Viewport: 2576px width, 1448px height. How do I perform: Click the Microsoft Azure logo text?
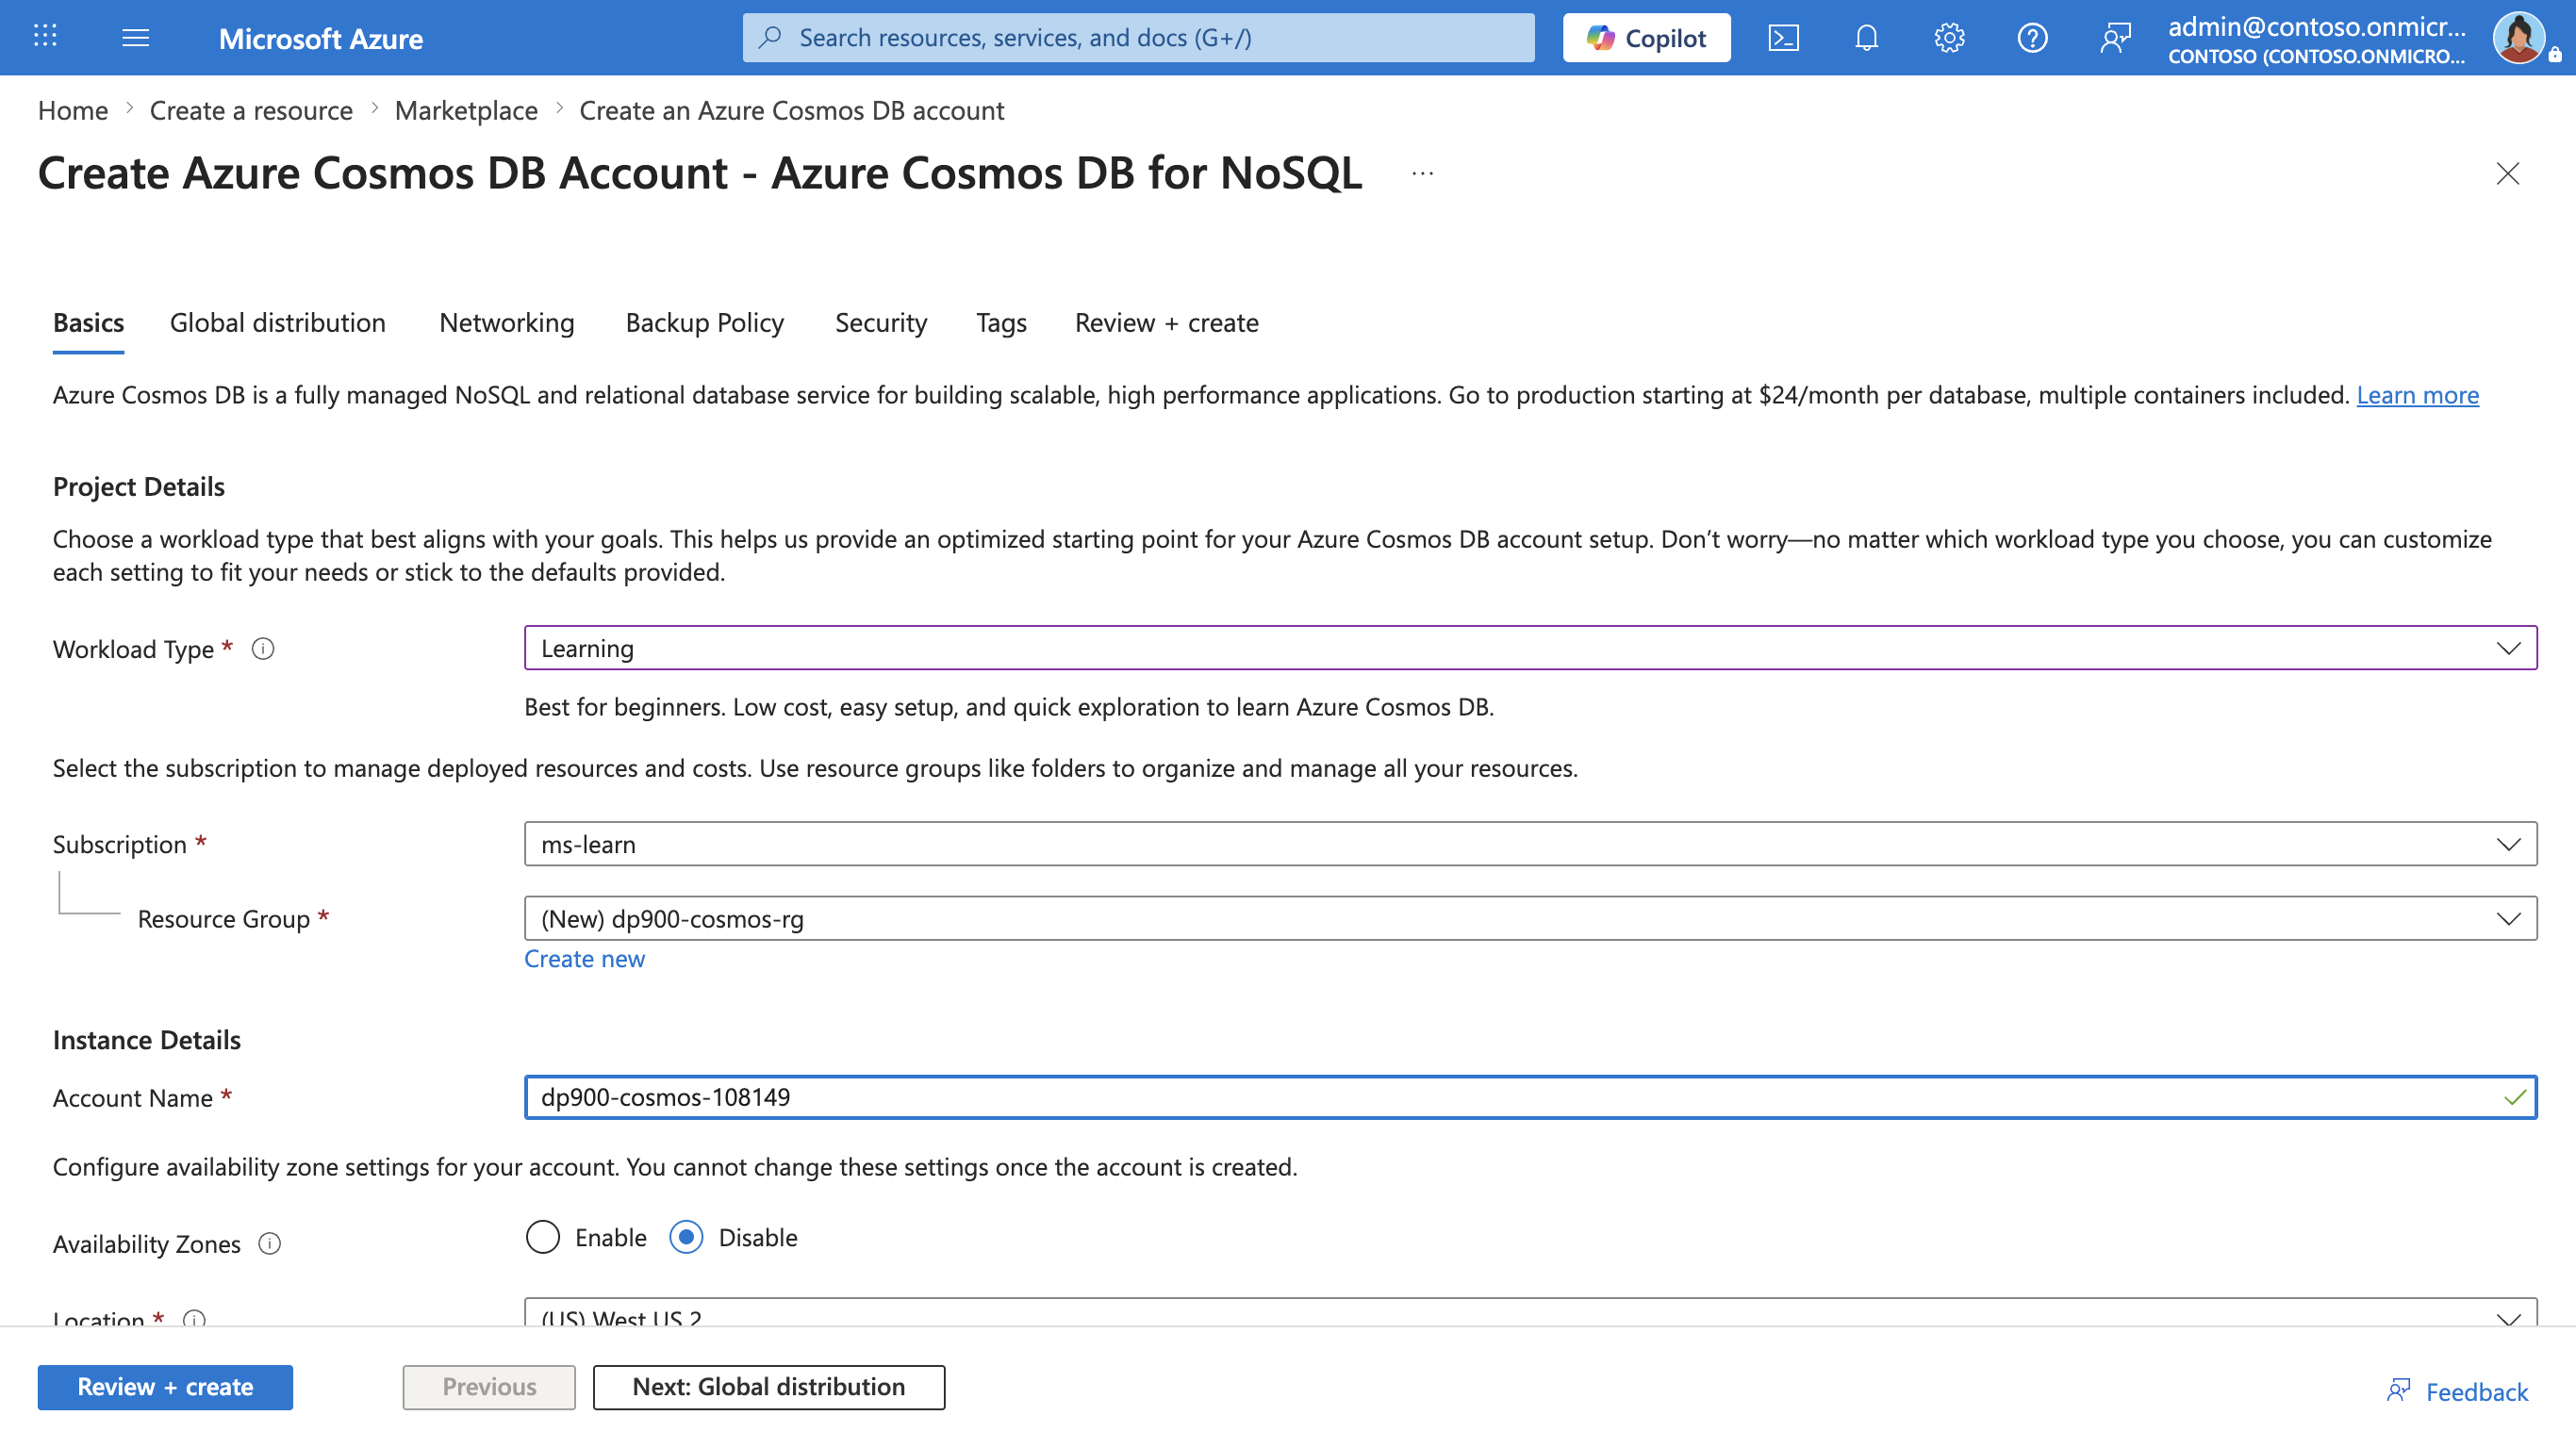(321, 39)
